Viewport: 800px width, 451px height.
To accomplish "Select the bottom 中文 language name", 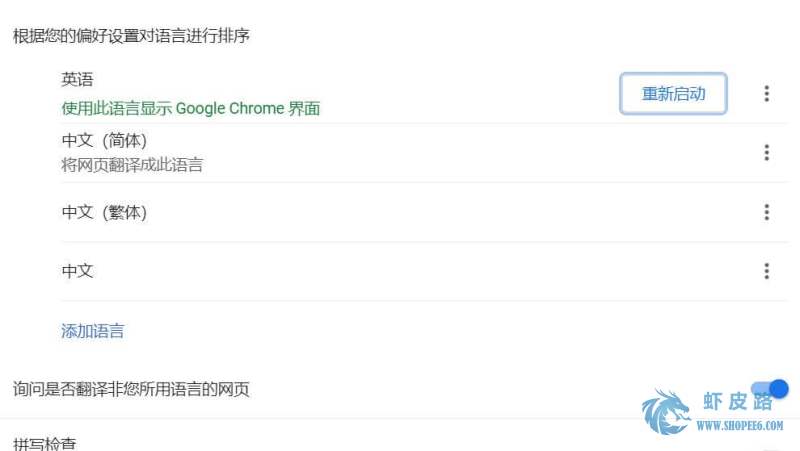I will point(77,271).
